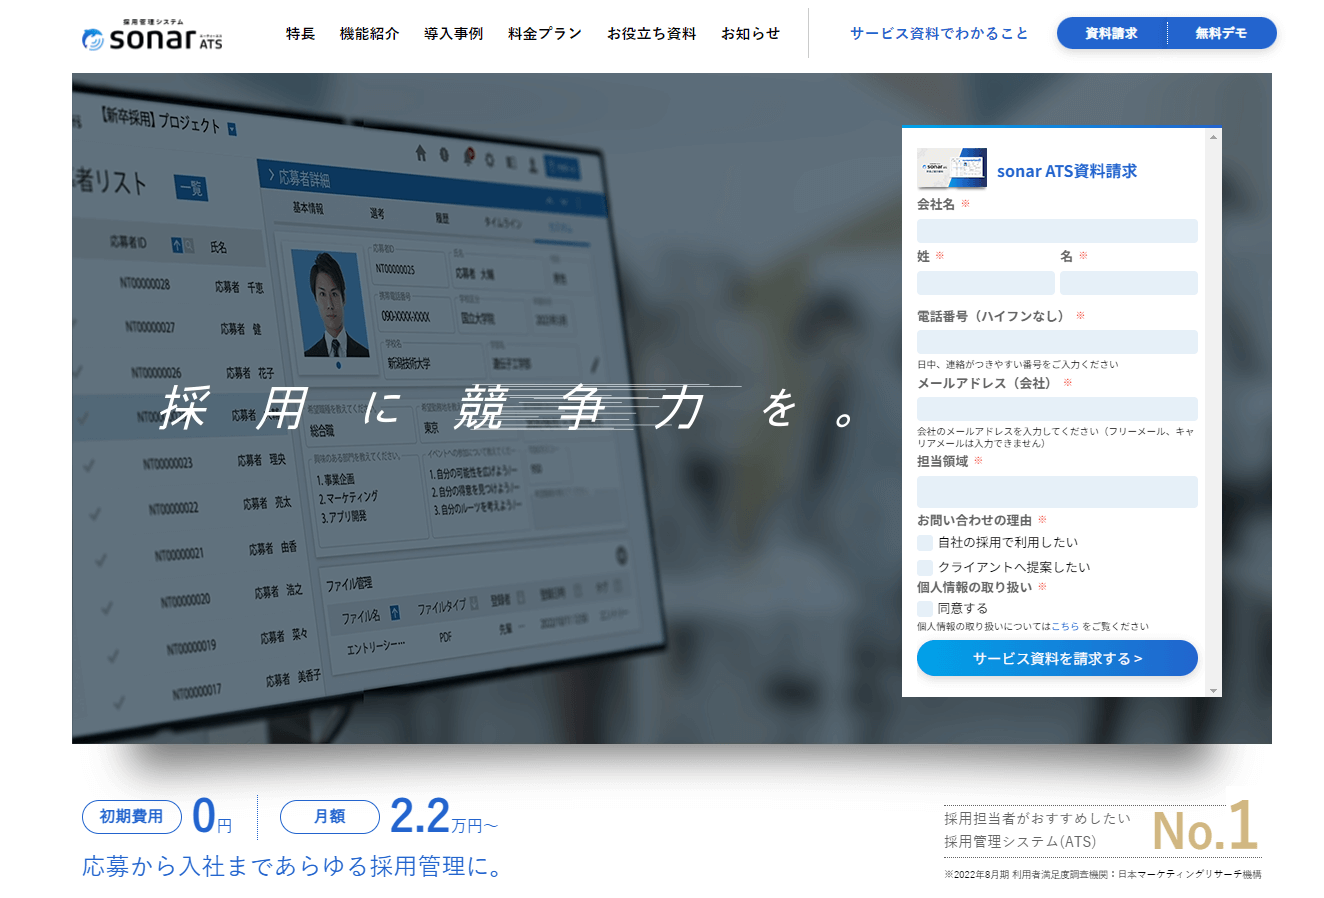The image size is (1324, 898).
Task: Switch to the タイムライン tab
Action: (502, 222)
